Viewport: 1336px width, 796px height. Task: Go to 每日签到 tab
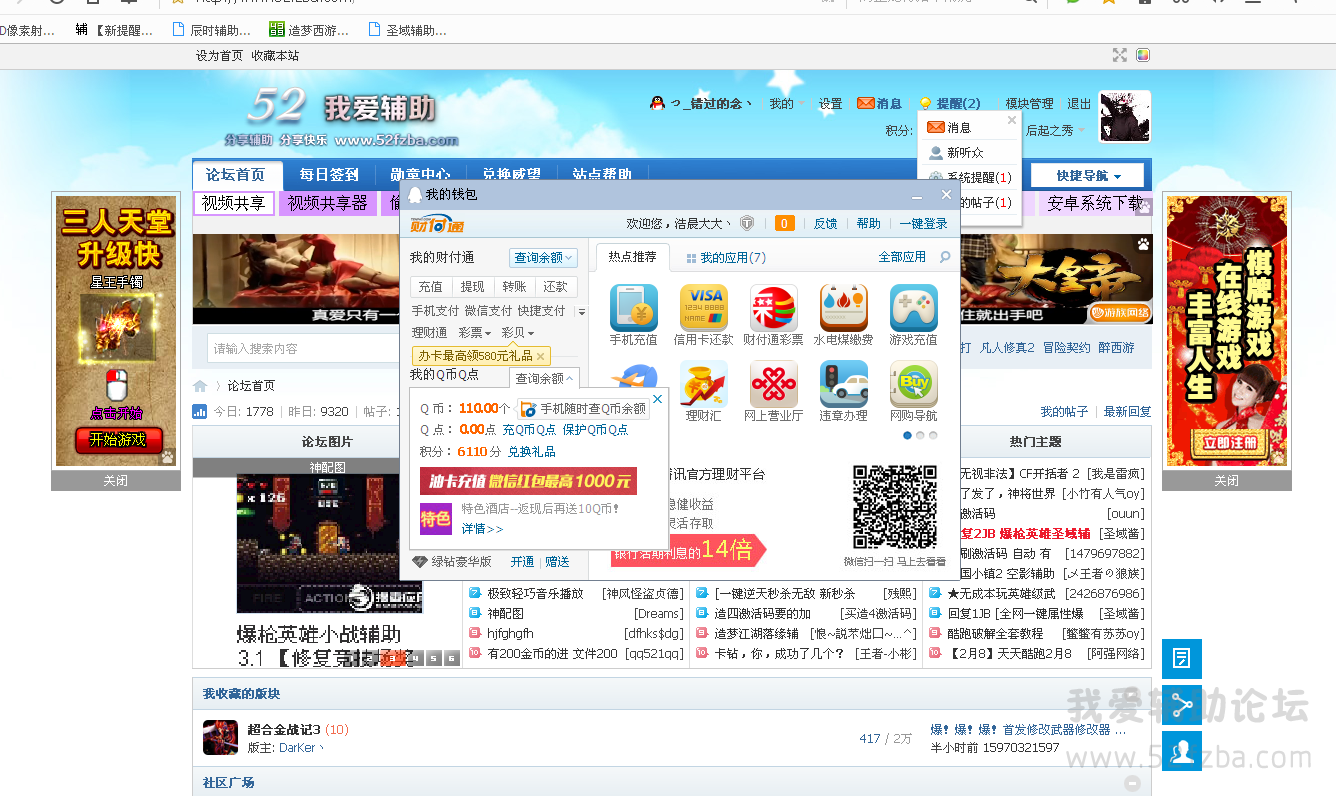(x=329, y=174)
